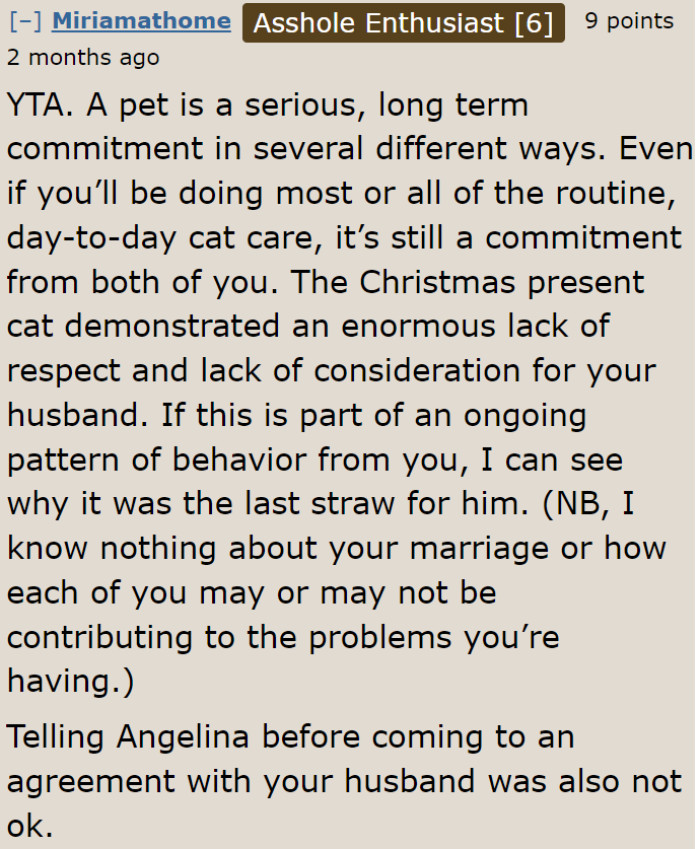The image size is (700, 849).
Task: Open the commenter's profile via their name
Action: pos(140,20)
